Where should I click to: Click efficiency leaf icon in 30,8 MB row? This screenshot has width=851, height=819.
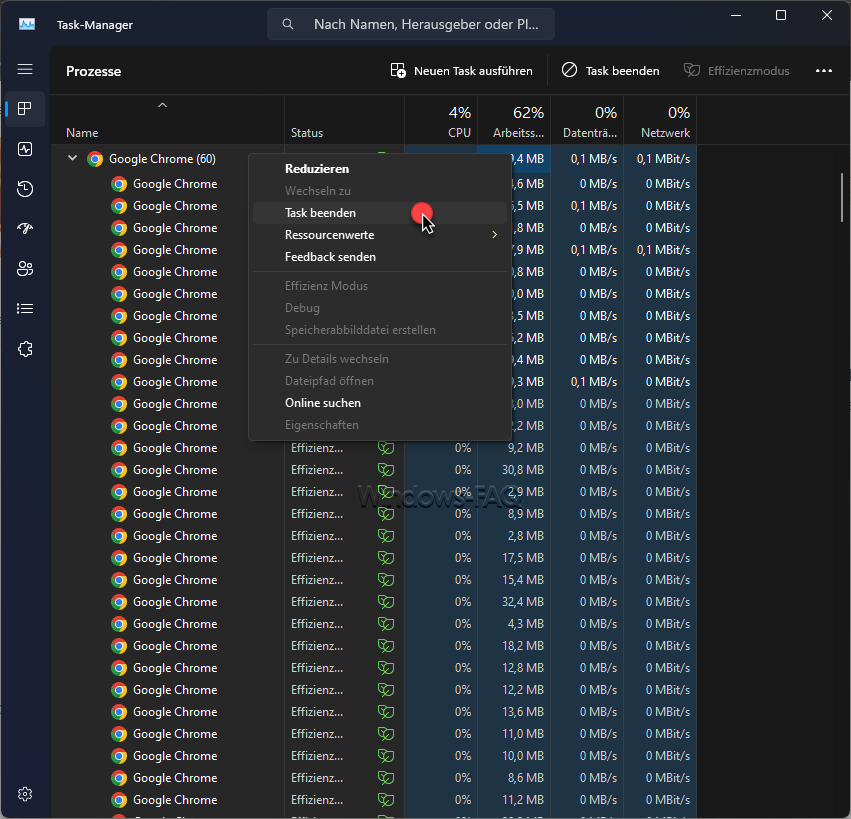(x=386, y=470)
